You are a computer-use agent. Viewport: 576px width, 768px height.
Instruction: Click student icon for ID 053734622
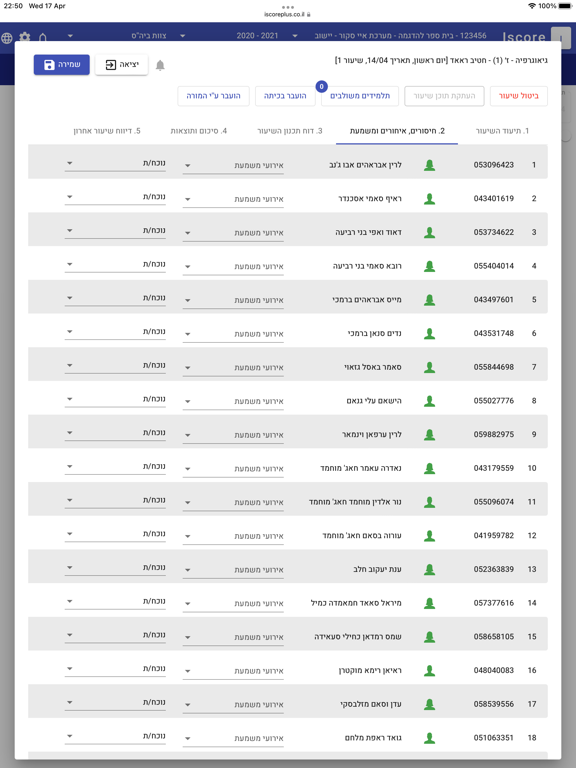[430, 233]
